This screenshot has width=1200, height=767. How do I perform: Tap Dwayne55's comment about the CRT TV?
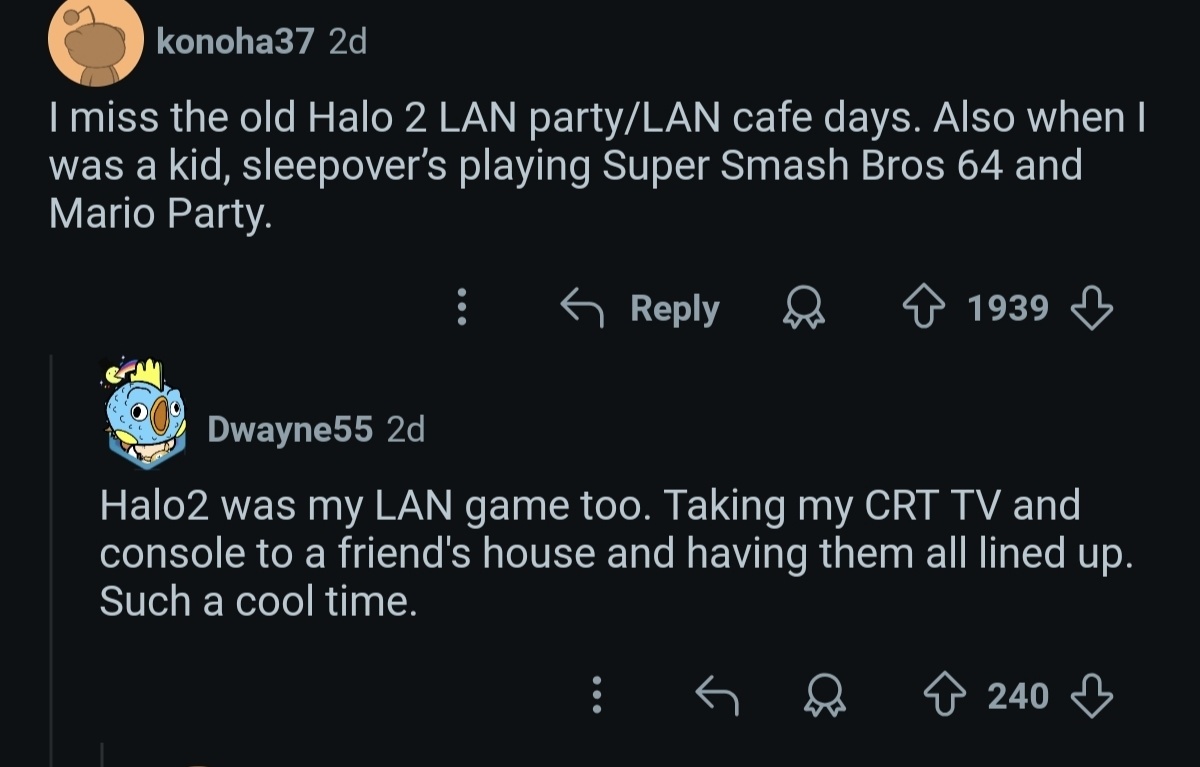coord(610,553)
